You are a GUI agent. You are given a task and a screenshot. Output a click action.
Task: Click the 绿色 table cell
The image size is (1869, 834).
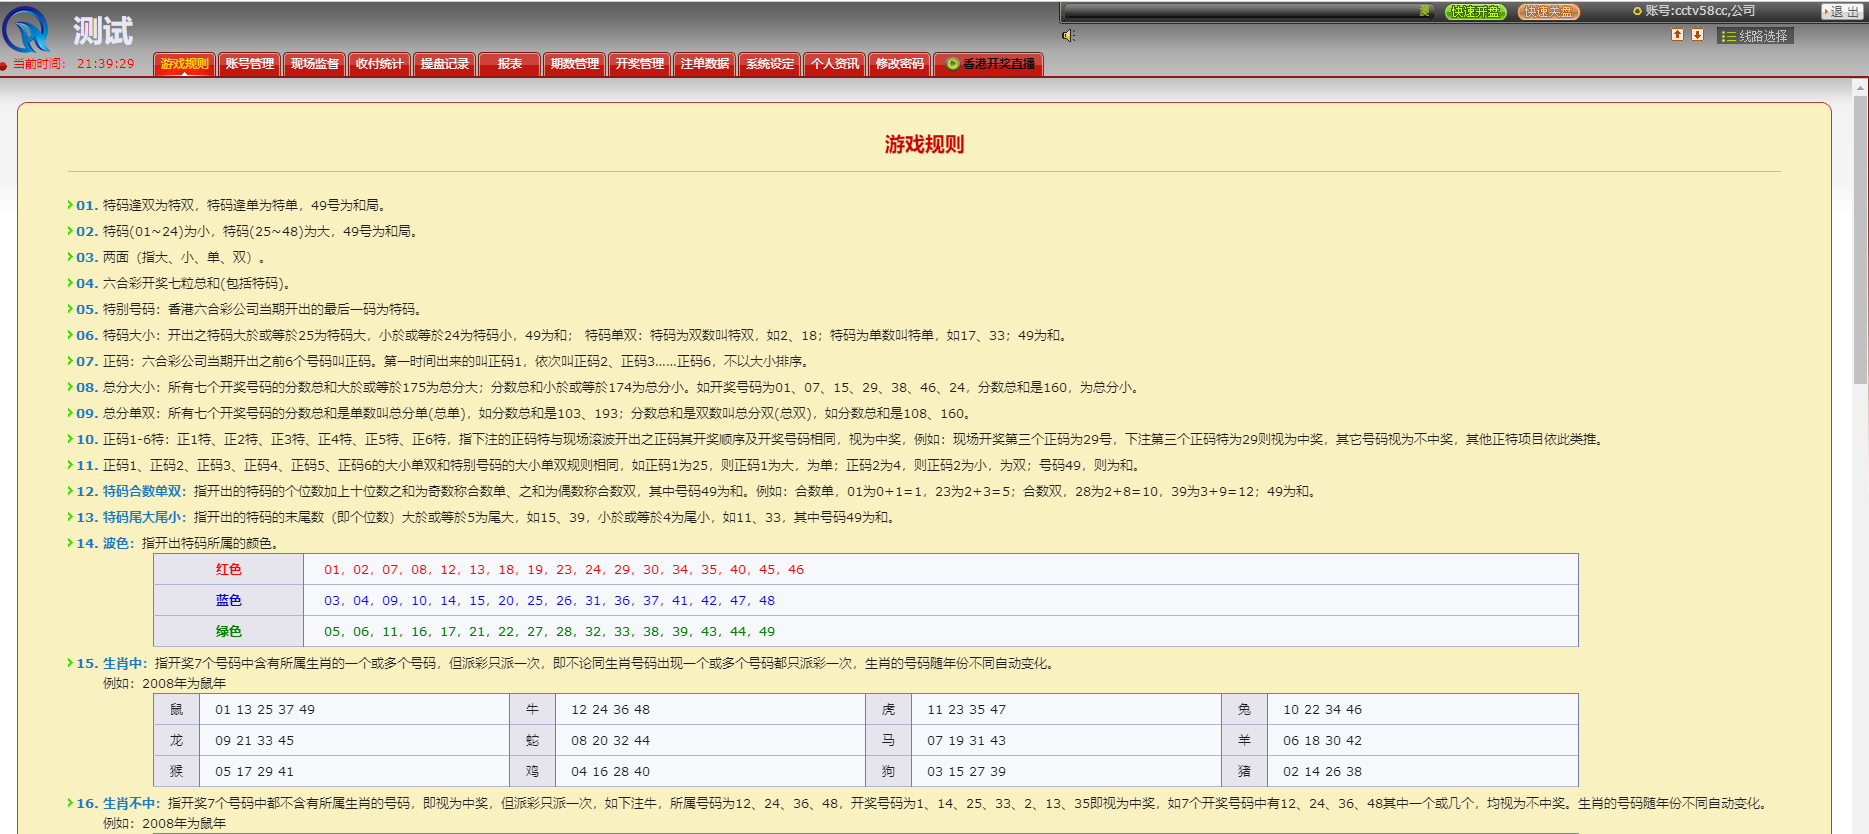(229, 631)
